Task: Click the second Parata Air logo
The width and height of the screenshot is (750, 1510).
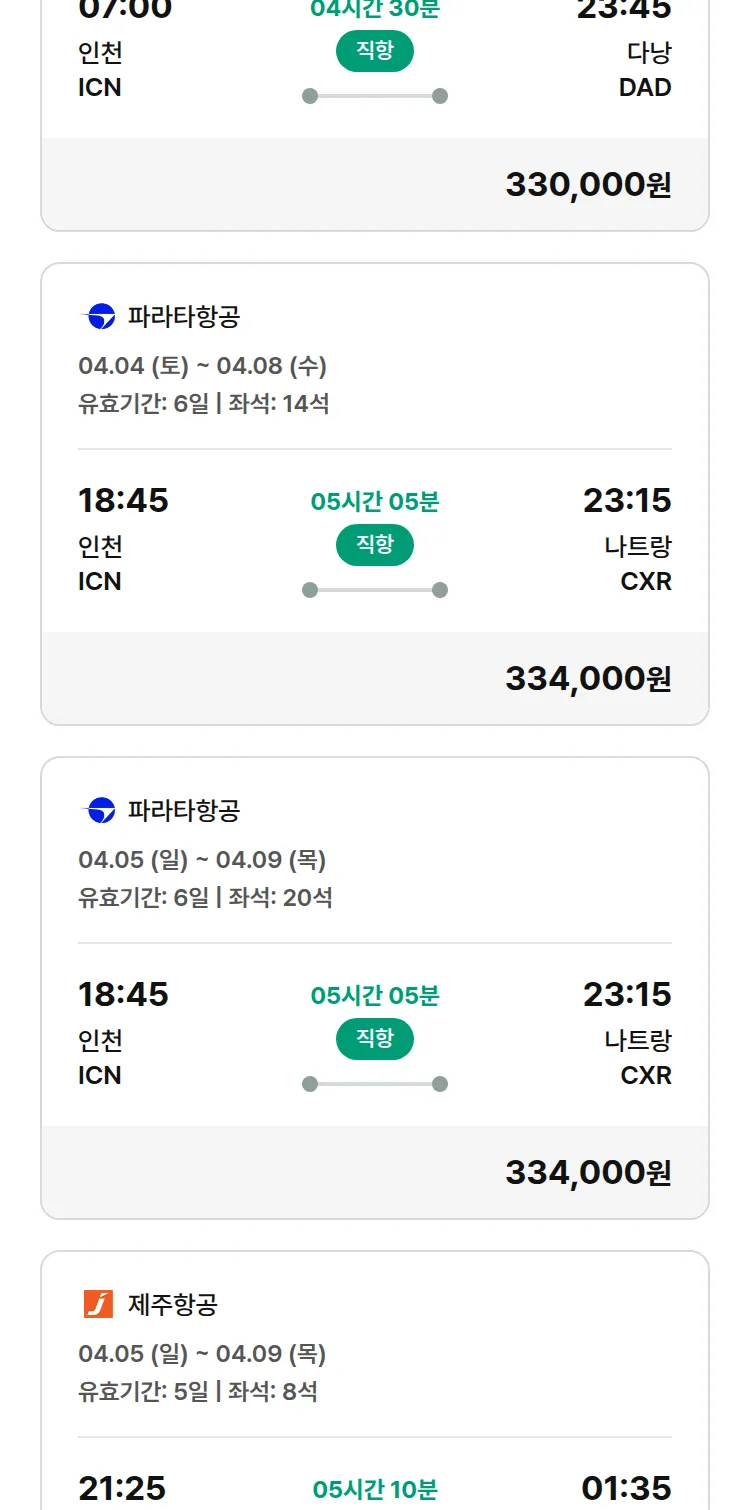Action: point(98,810)
